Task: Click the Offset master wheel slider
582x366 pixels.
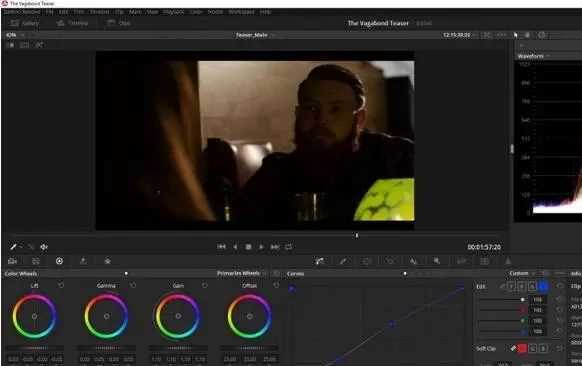Action: point(249,348)
